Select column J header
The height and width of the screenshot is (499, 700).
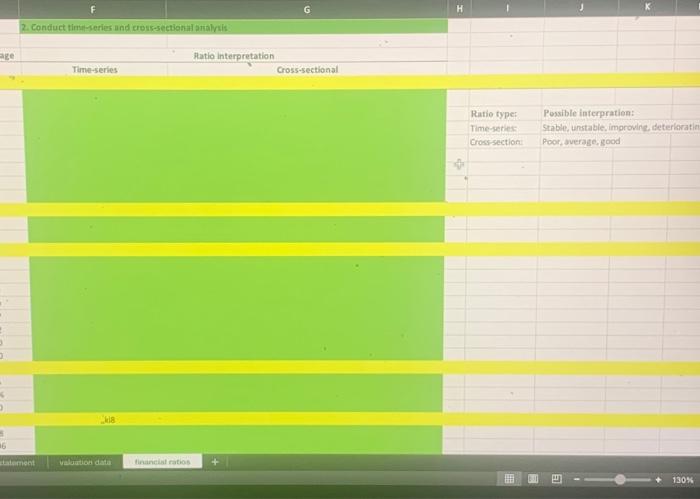[581, 7]
